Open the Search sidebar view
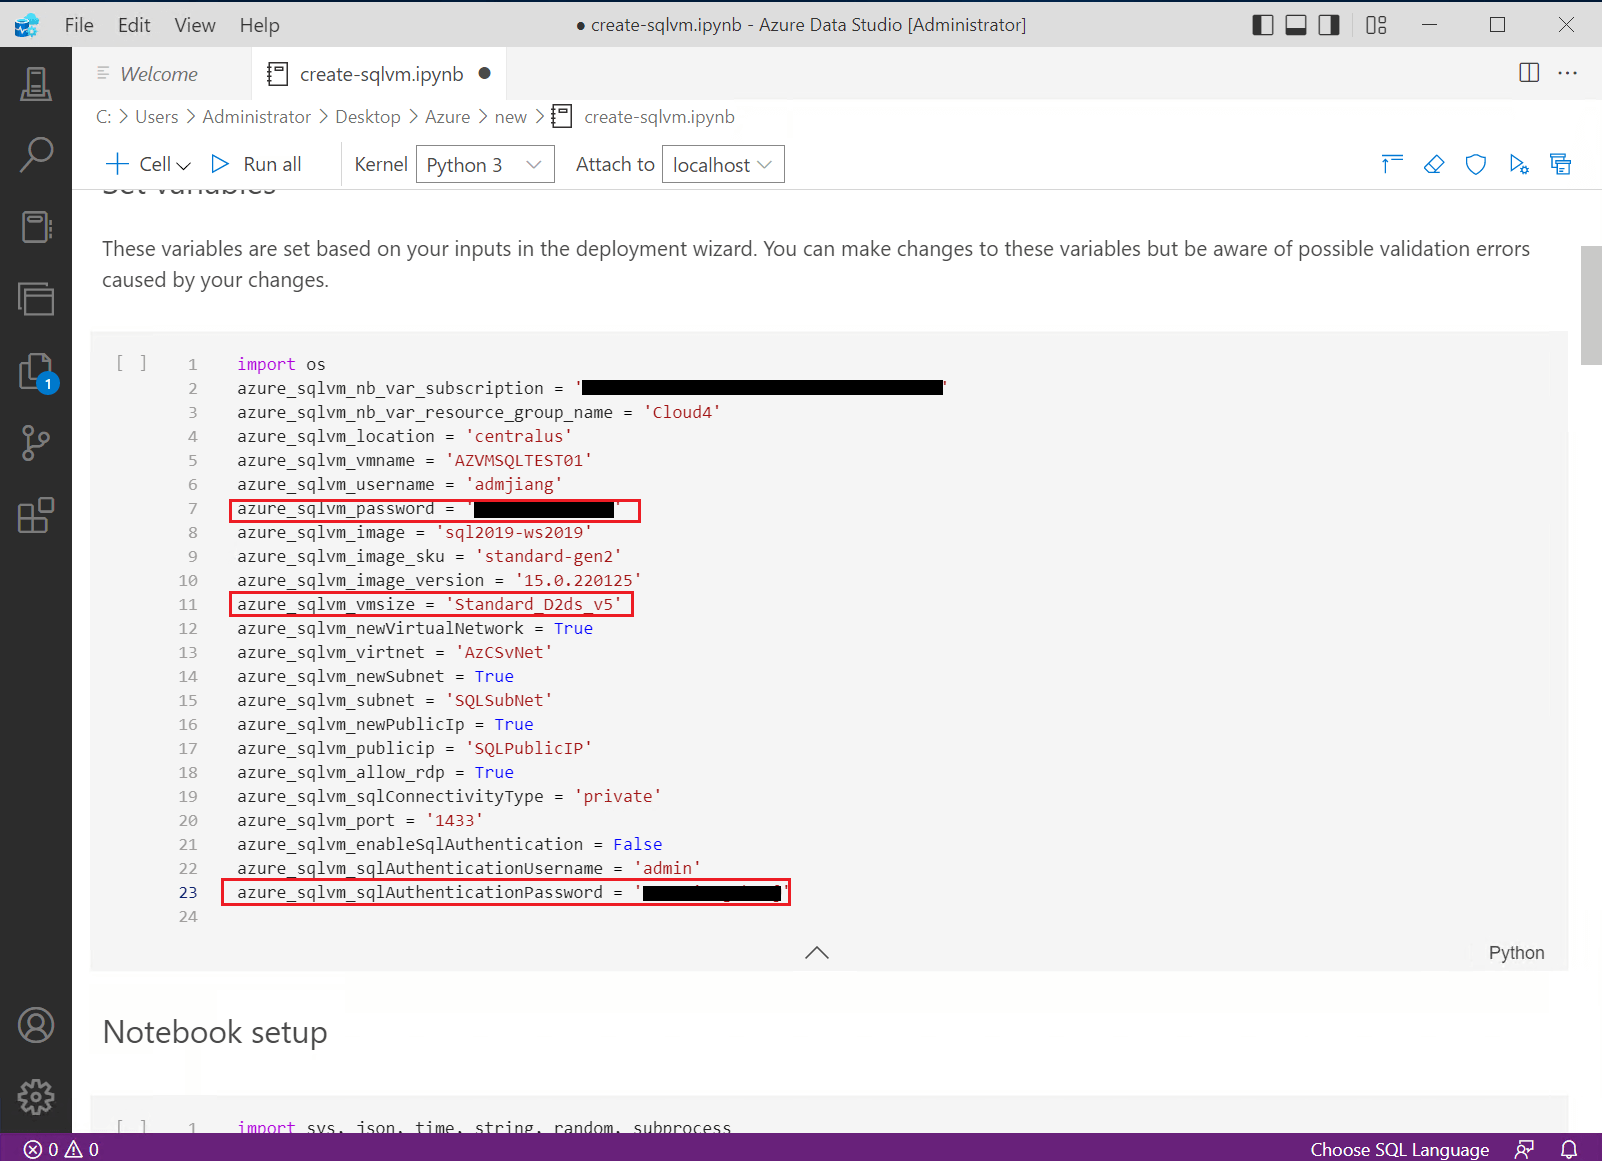Viewport: 1602px width, 1161px height. pyautogui.click(x=36, y=155)
